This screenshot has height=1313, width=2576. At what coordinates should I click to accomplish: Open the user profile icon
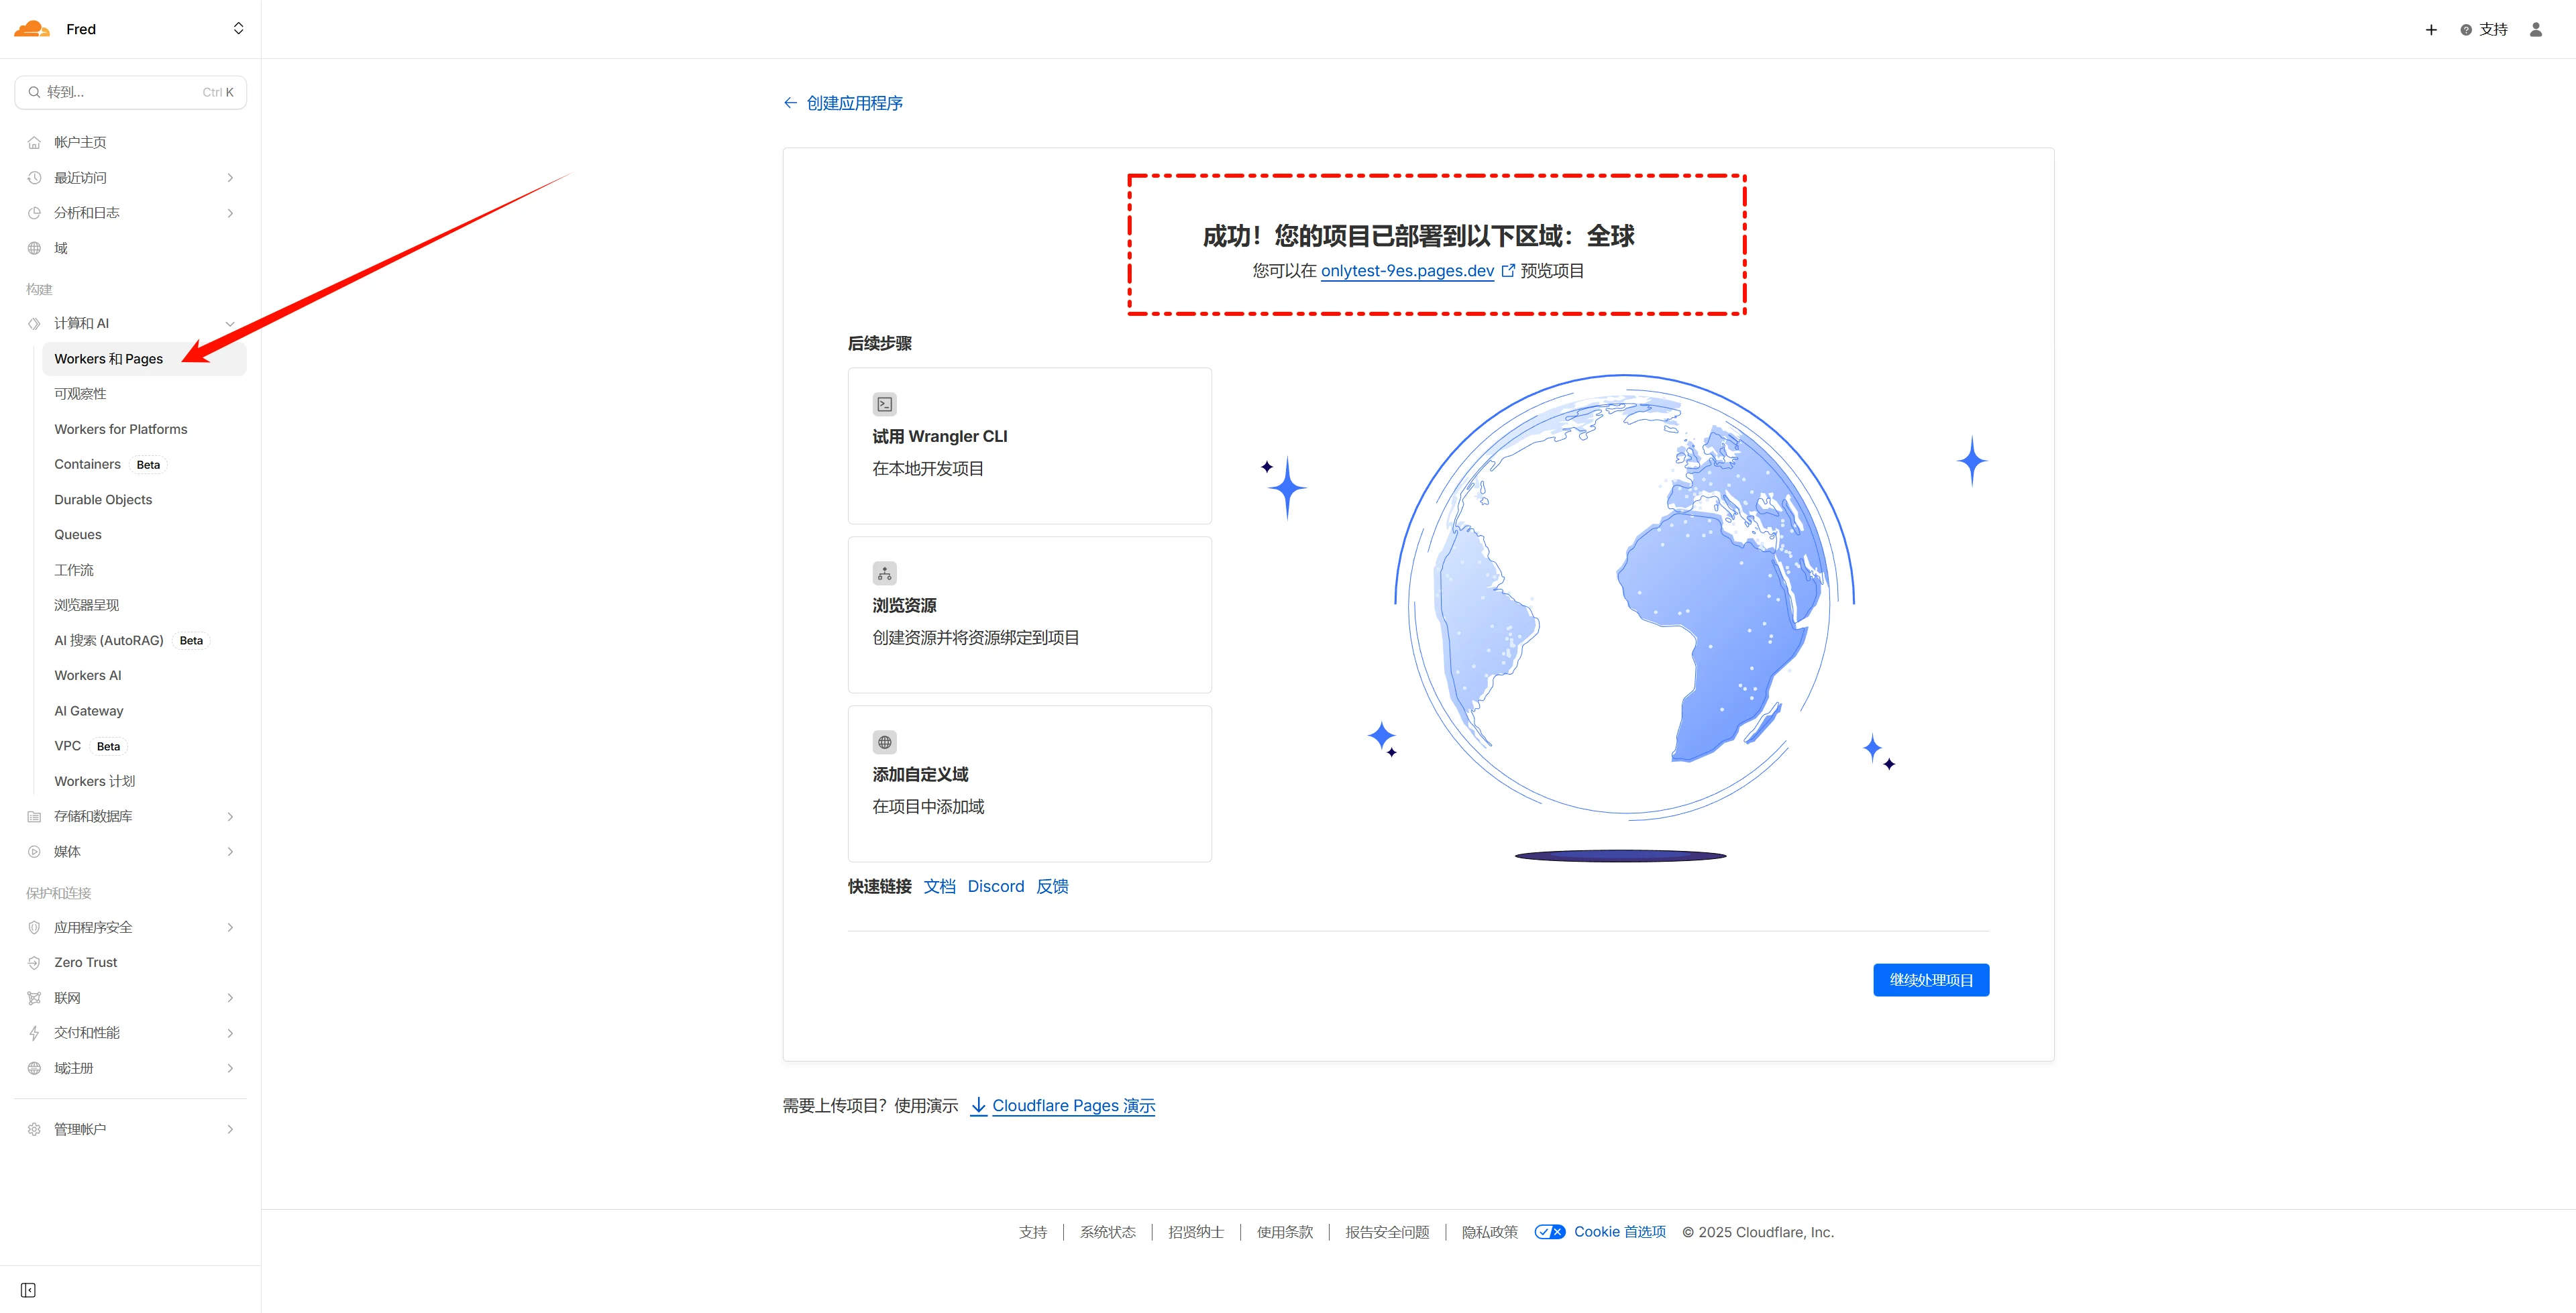coord(2535,30)
